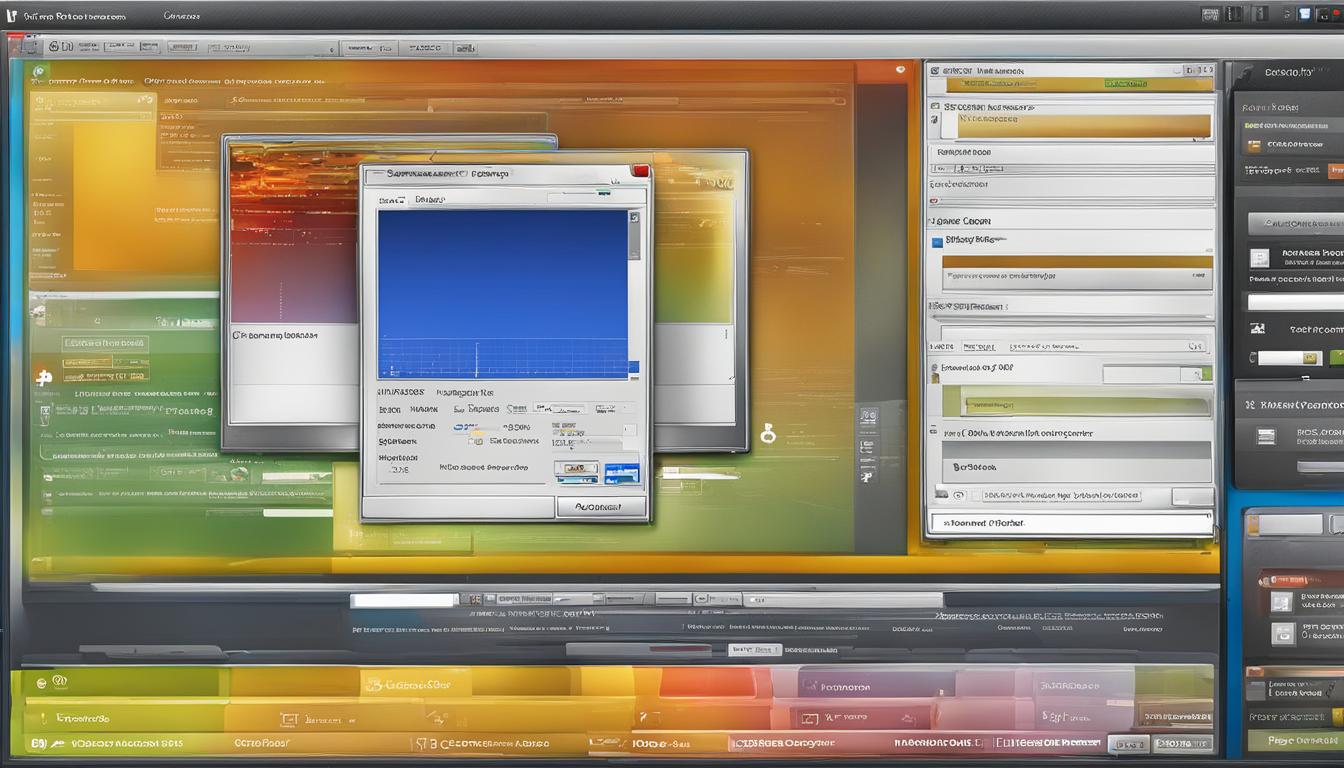Click the blue system tray icon at top right
Image resolution: width=1344 pixels, height=768 pixels.
click(1304, 14)
